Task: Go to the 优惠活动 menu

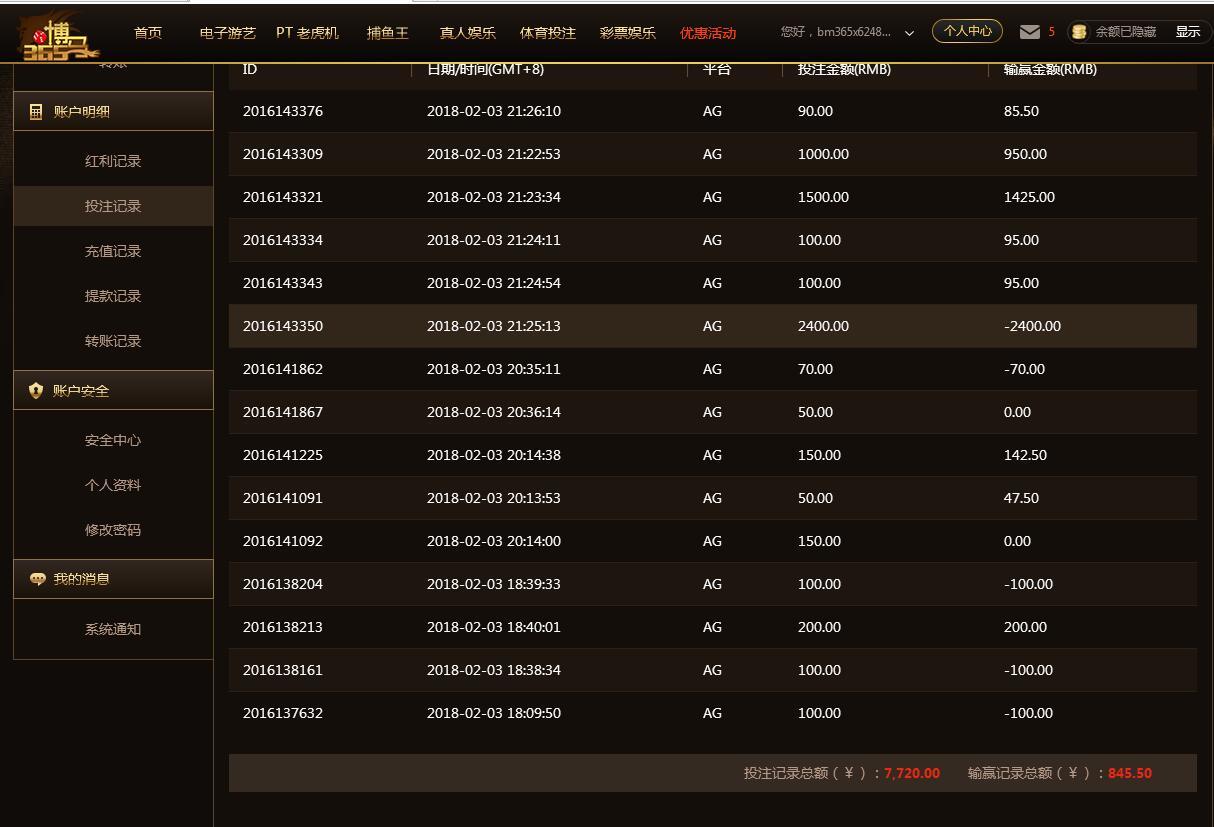Action: 707,33
